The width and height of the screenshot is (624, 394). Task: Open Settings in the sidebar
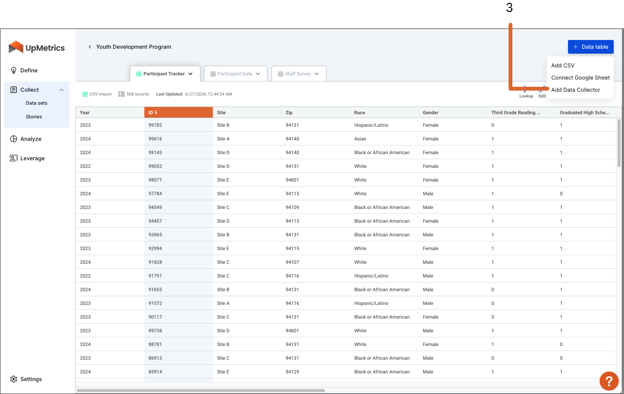point(31,379)
